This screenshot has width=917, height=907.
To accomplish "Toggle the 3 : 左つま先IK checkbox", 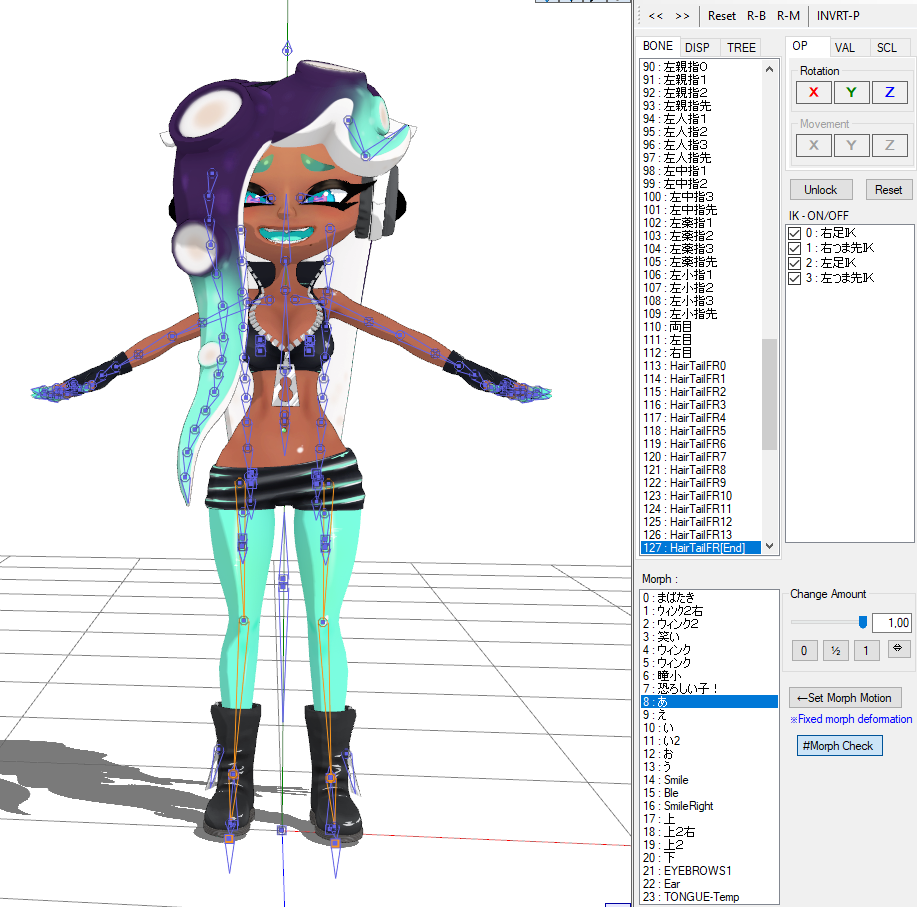I will (794, 278).
